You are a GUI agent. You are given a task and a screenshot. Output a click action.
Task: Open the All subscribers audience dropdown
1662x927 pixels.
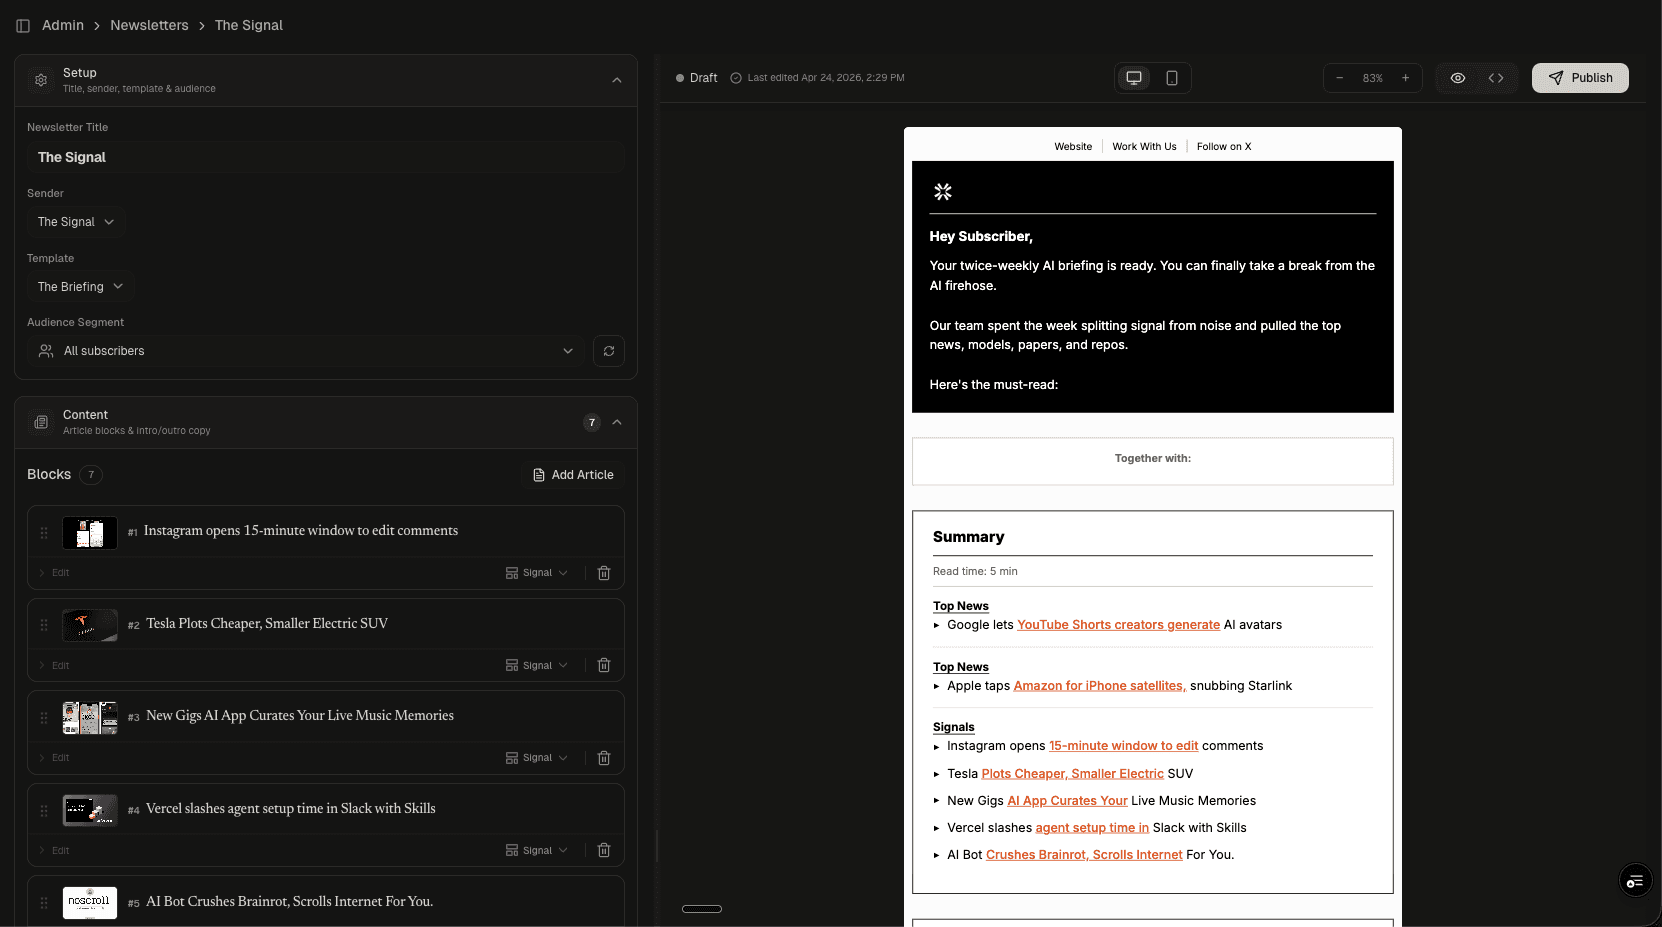click(305, 351)
